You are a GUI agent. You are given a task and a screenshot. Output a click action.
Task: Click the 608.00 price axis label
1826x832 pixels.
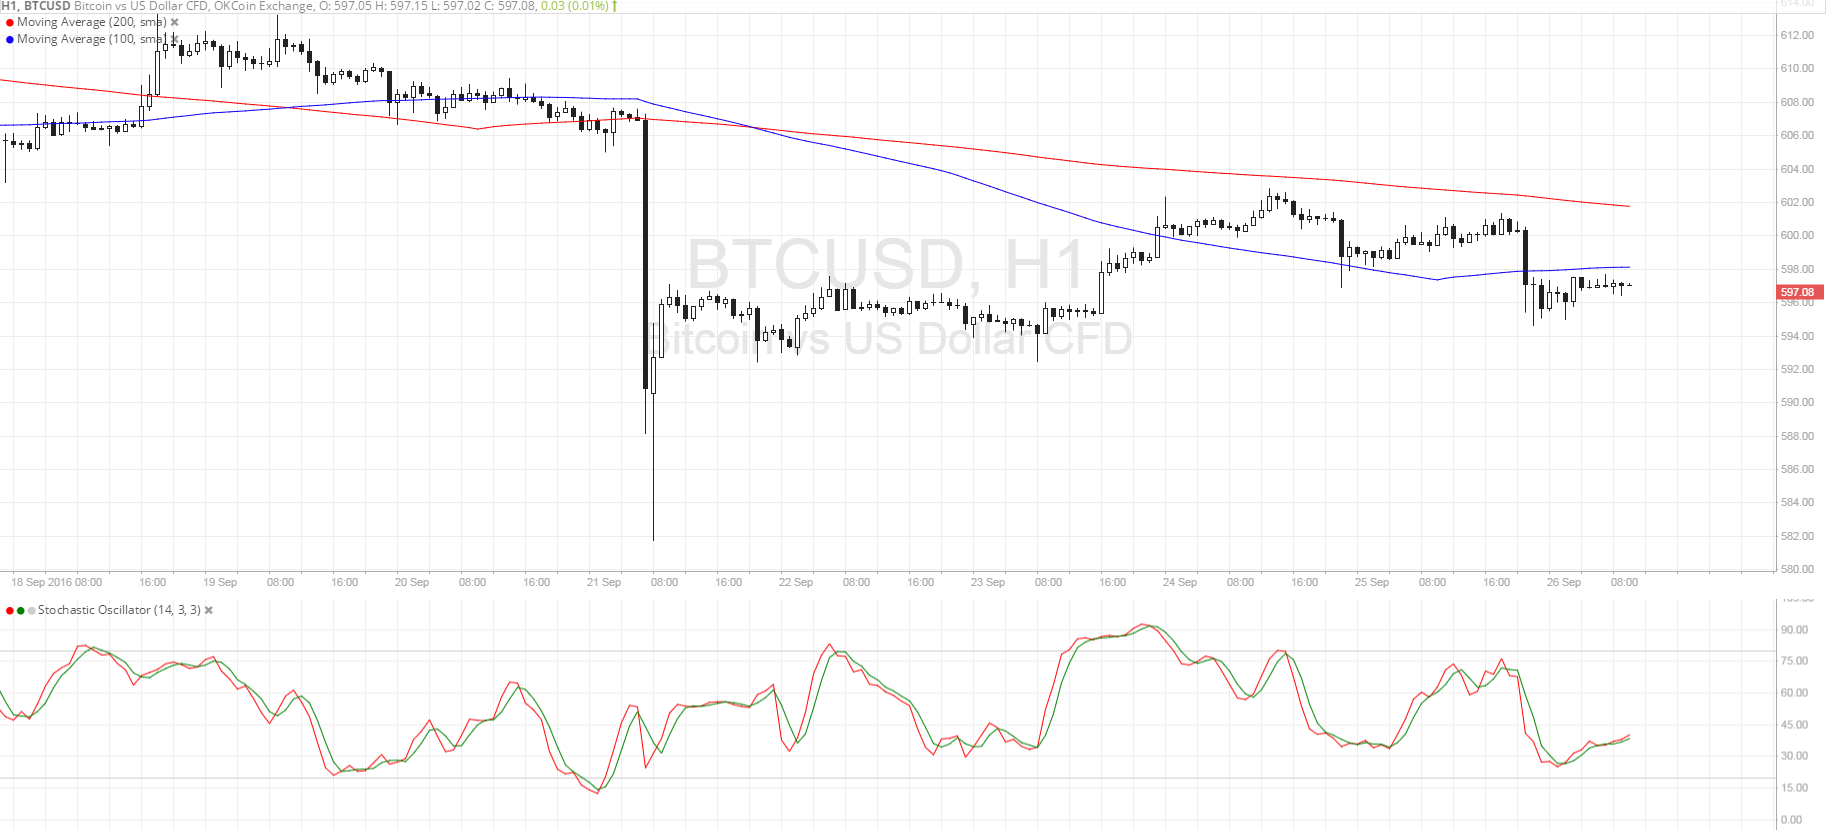pos(1797,102)
